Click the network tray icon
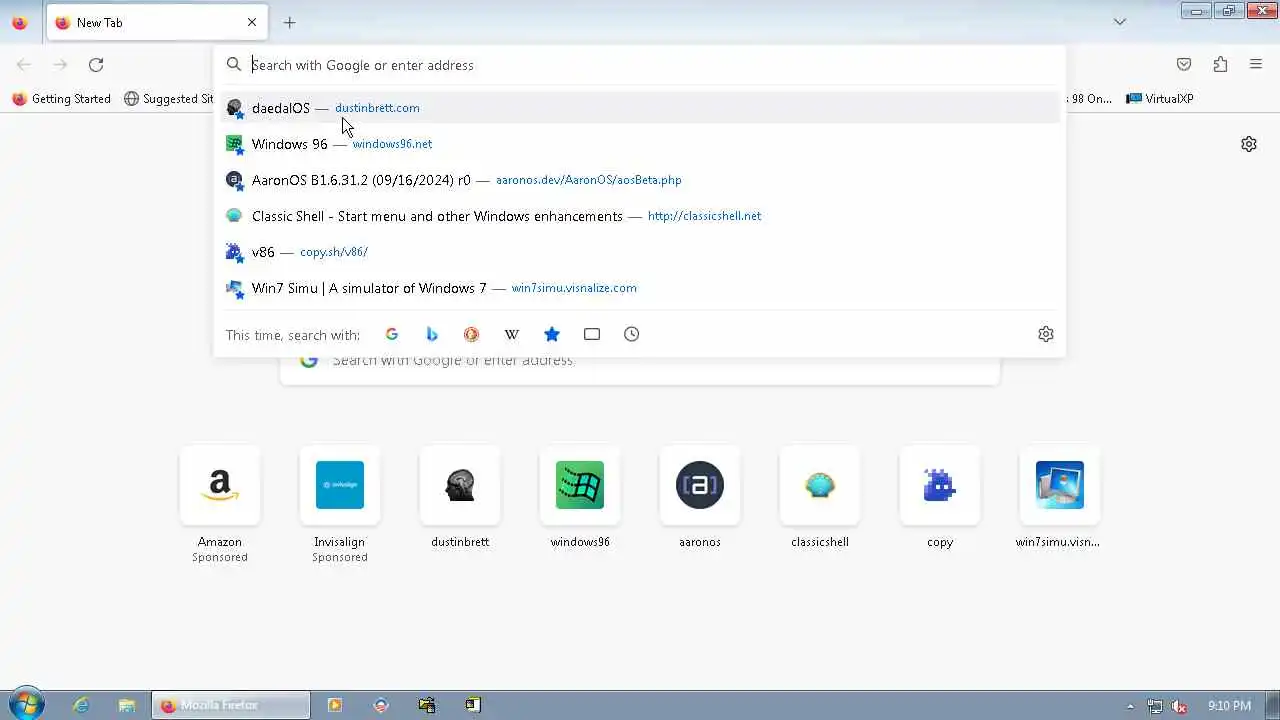Viewport: 1280px width, 720px height. click(1155, 706)
